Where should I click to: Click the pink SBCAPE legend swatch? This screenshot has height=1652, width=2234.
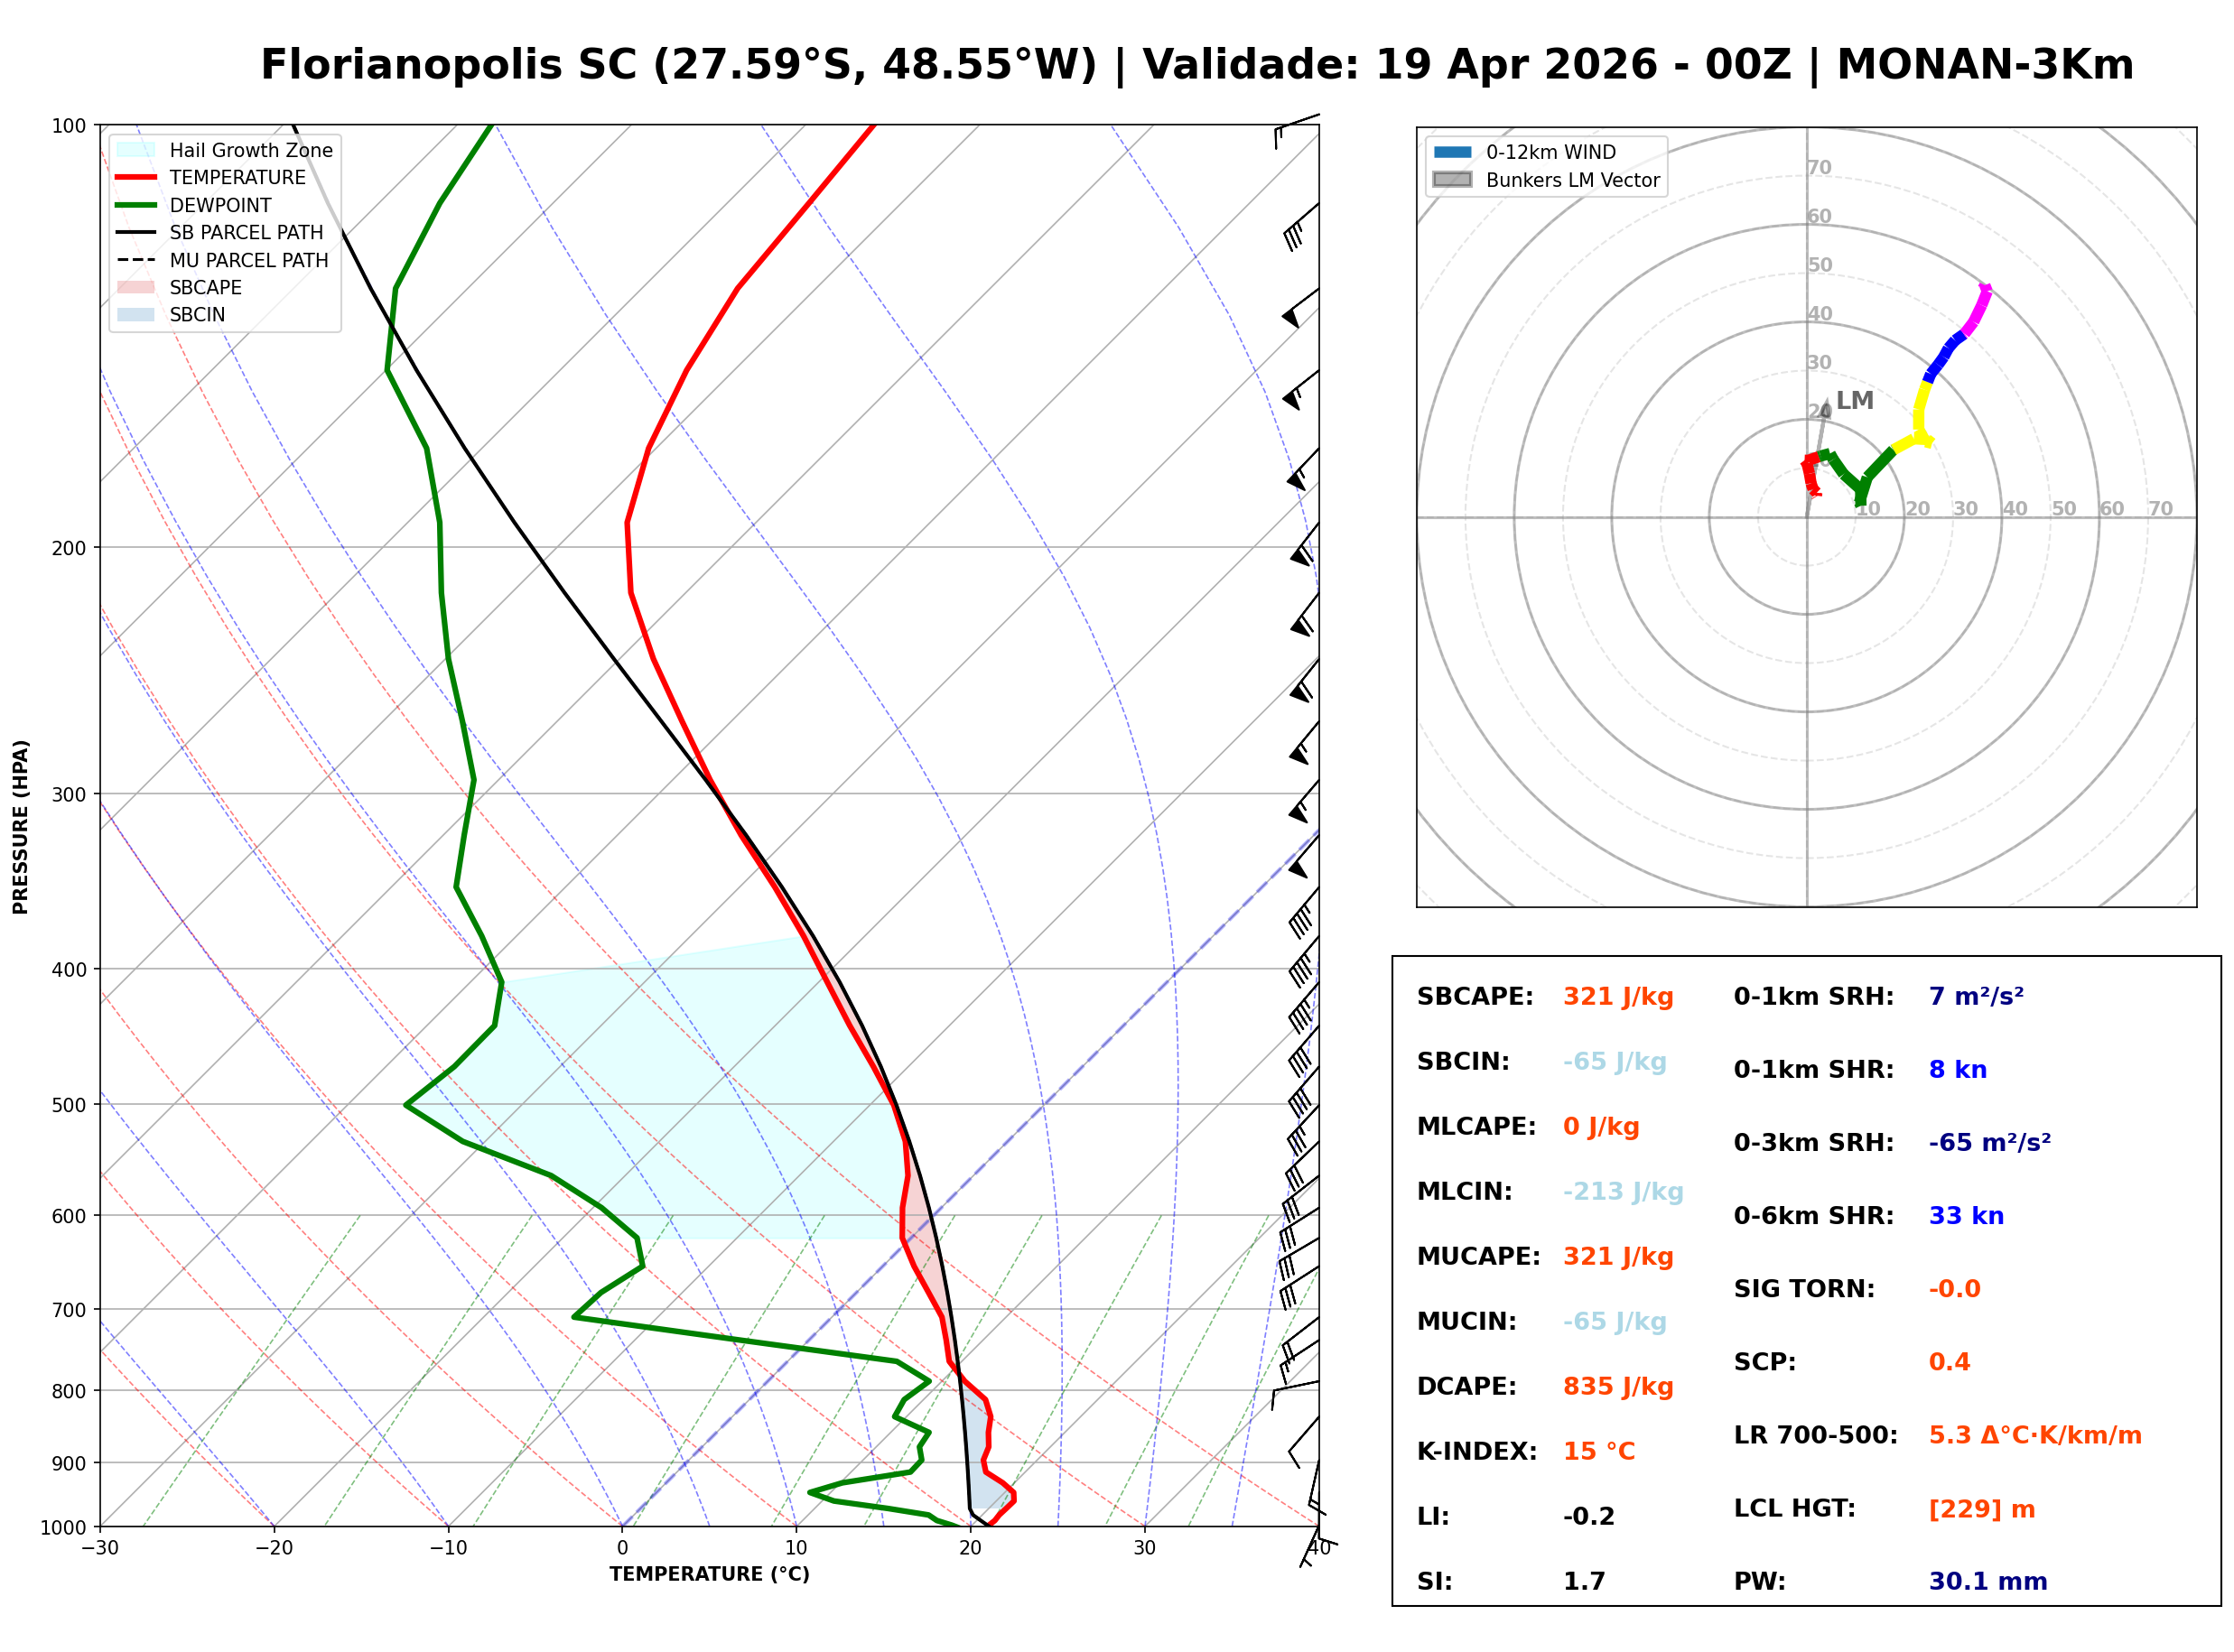tap(136, 288)
